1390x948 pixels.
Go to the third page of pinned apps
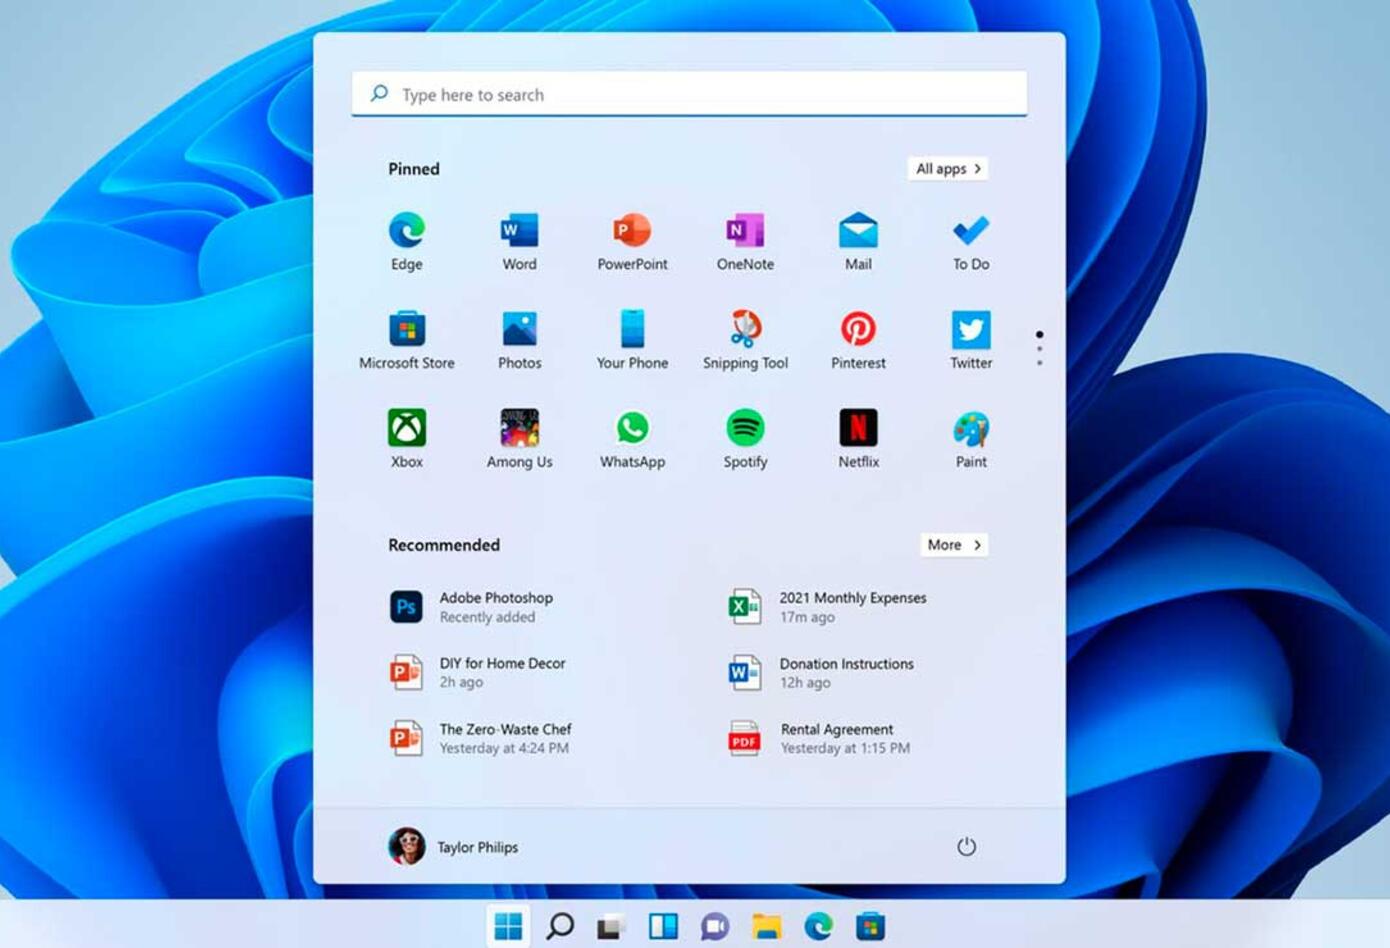[x=1040, y=363]
